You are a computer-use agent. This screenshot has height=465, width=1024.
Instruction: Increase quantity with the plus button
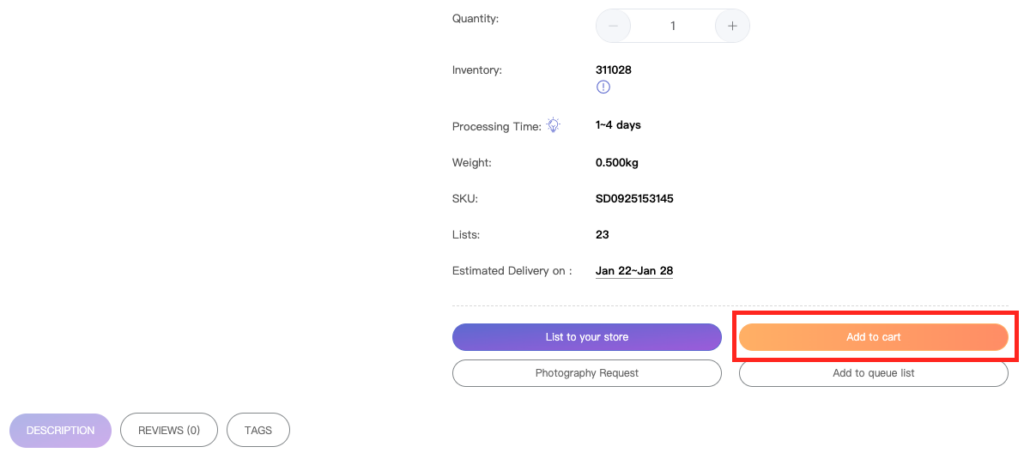point(732,26)
